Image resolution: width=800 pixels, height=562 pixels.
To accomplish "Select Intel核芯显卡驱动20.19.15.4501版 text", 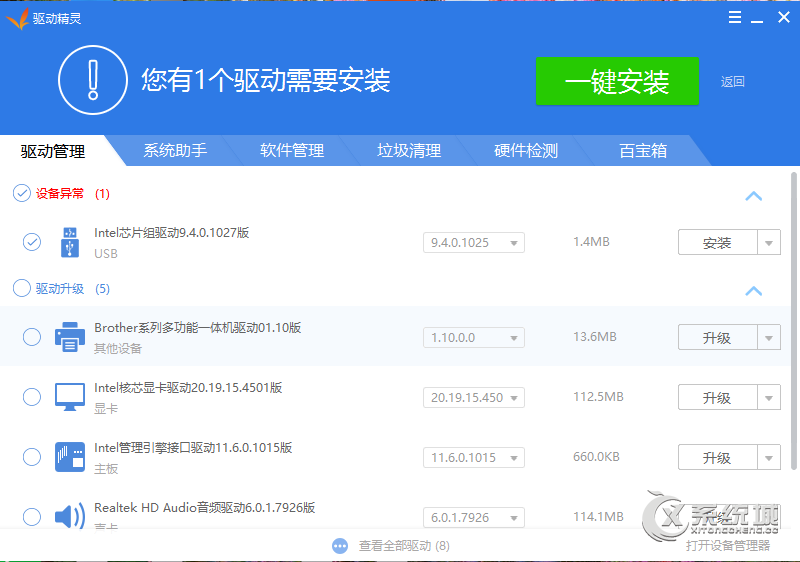I will pyautogui.click(x=188, y=388).
